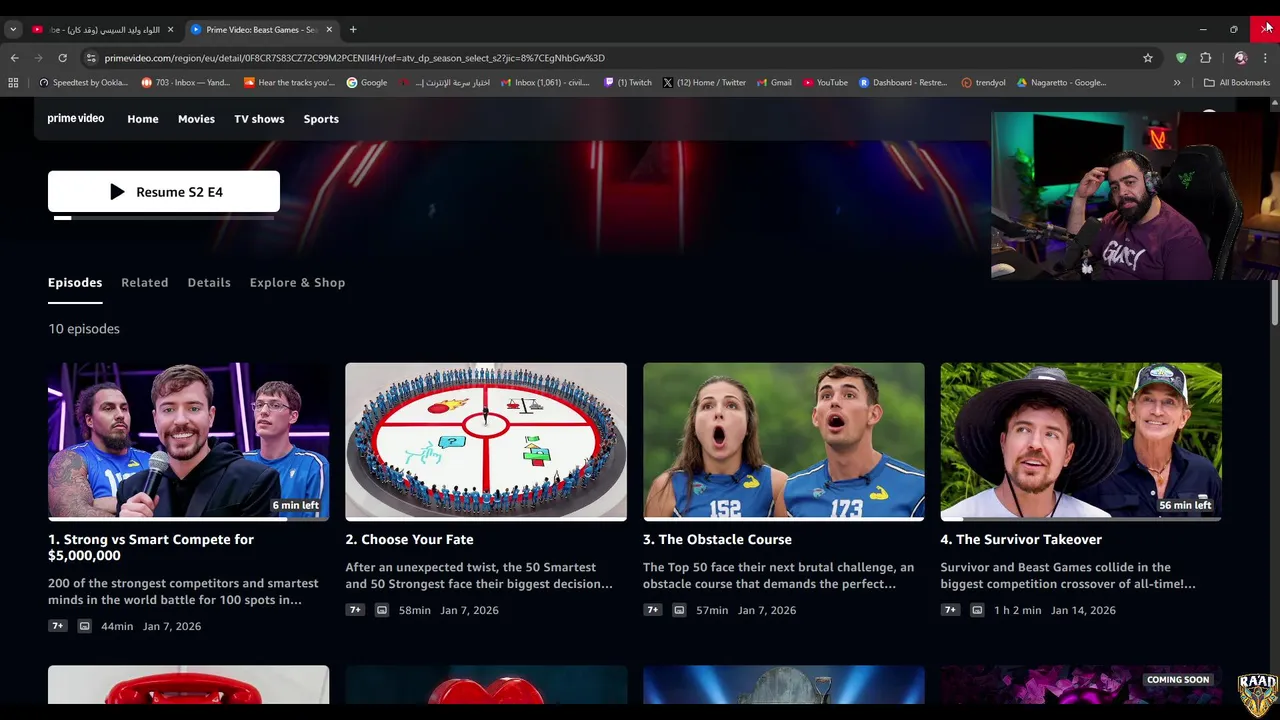Click the 7+ rating badge of episode 2
The height and width of the screenshot is (720, 1280).
[x=355, y=610]
